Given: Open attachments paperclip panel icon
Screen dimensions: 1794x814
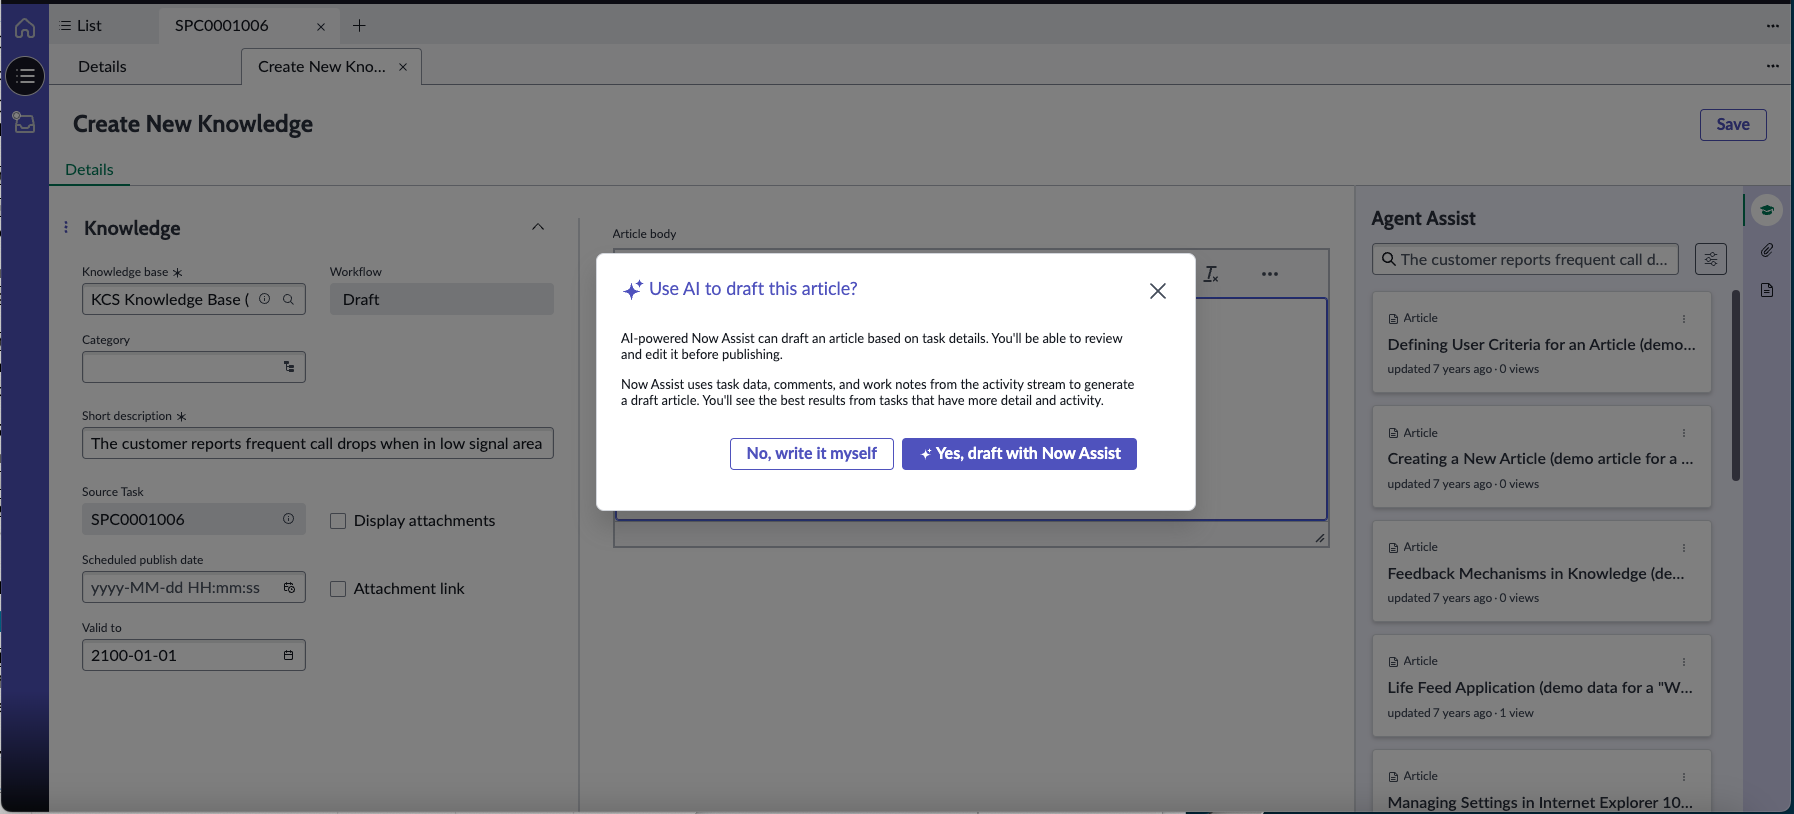Looking at the screenshot, I should [1767, 250].
